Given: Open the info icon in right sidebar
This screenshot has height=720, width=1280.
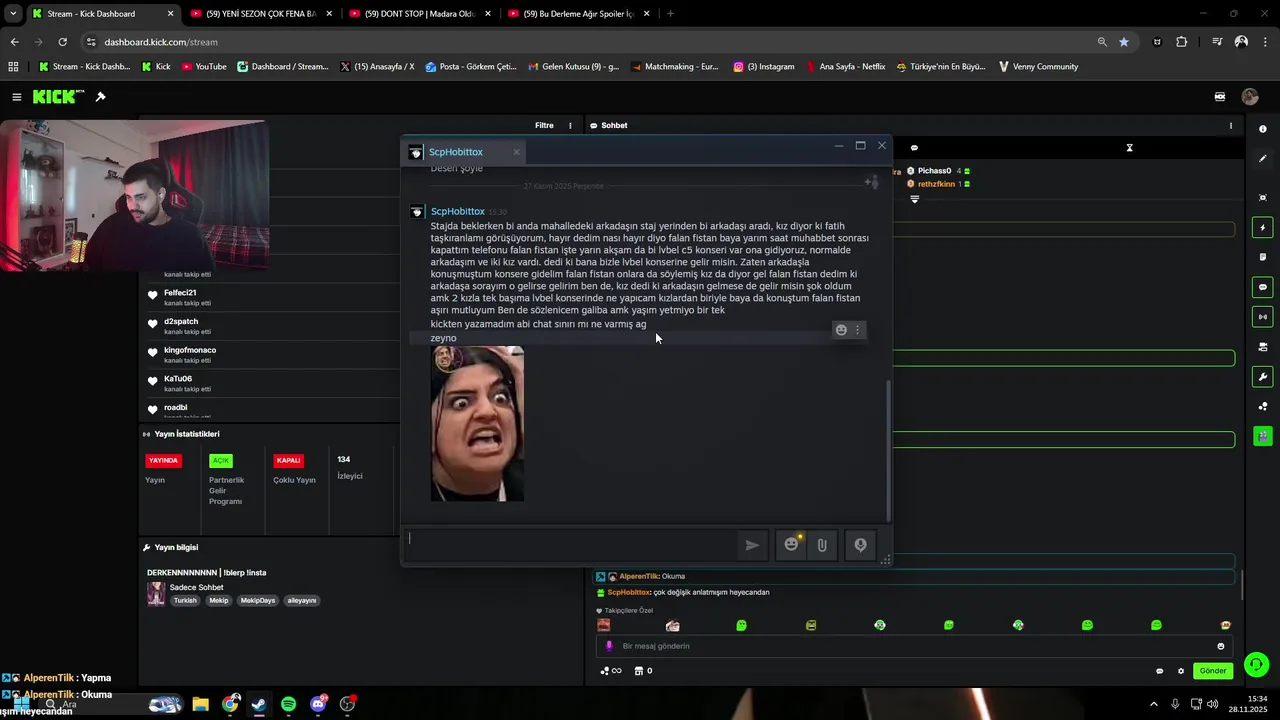Looking at the screenshot, I should [x=1263, y=129].
